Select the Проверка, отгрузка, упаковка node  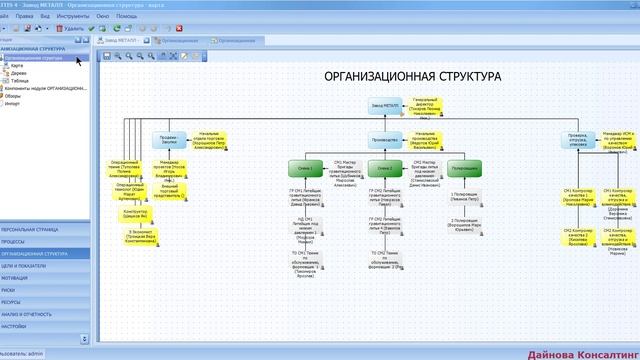point(578,140)
